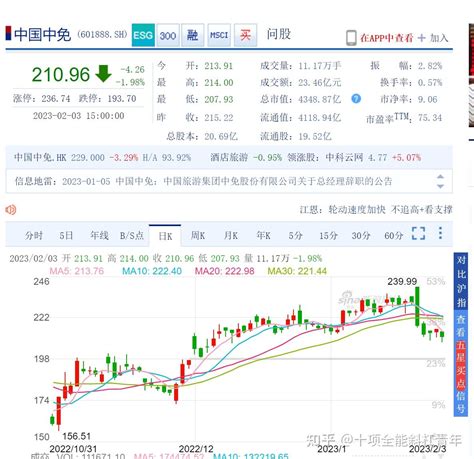Switch to the 30分 chart tab
Image resolution: width=474 pixels, height=459 pixels.
pos(361,236)
